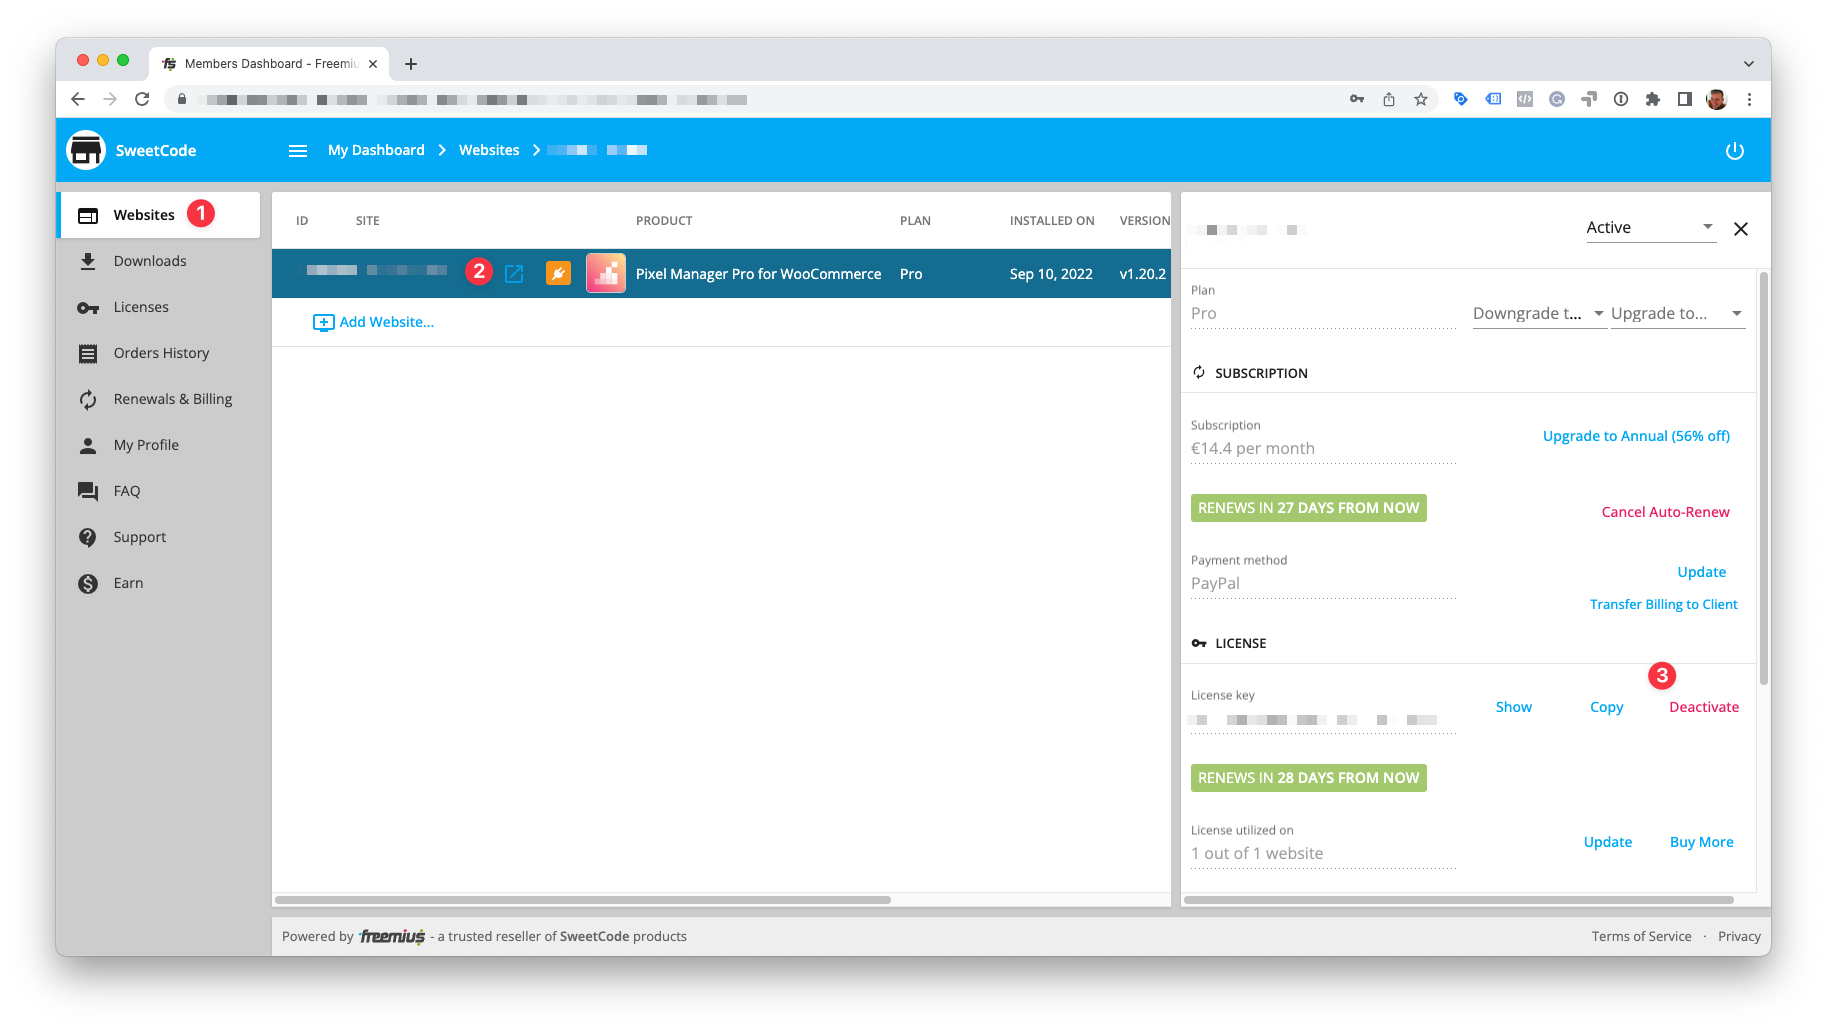Image resolution: width=1827 pixels, height=1030 pixels.
Task: Reload the browser page
Action: [142, 99]
